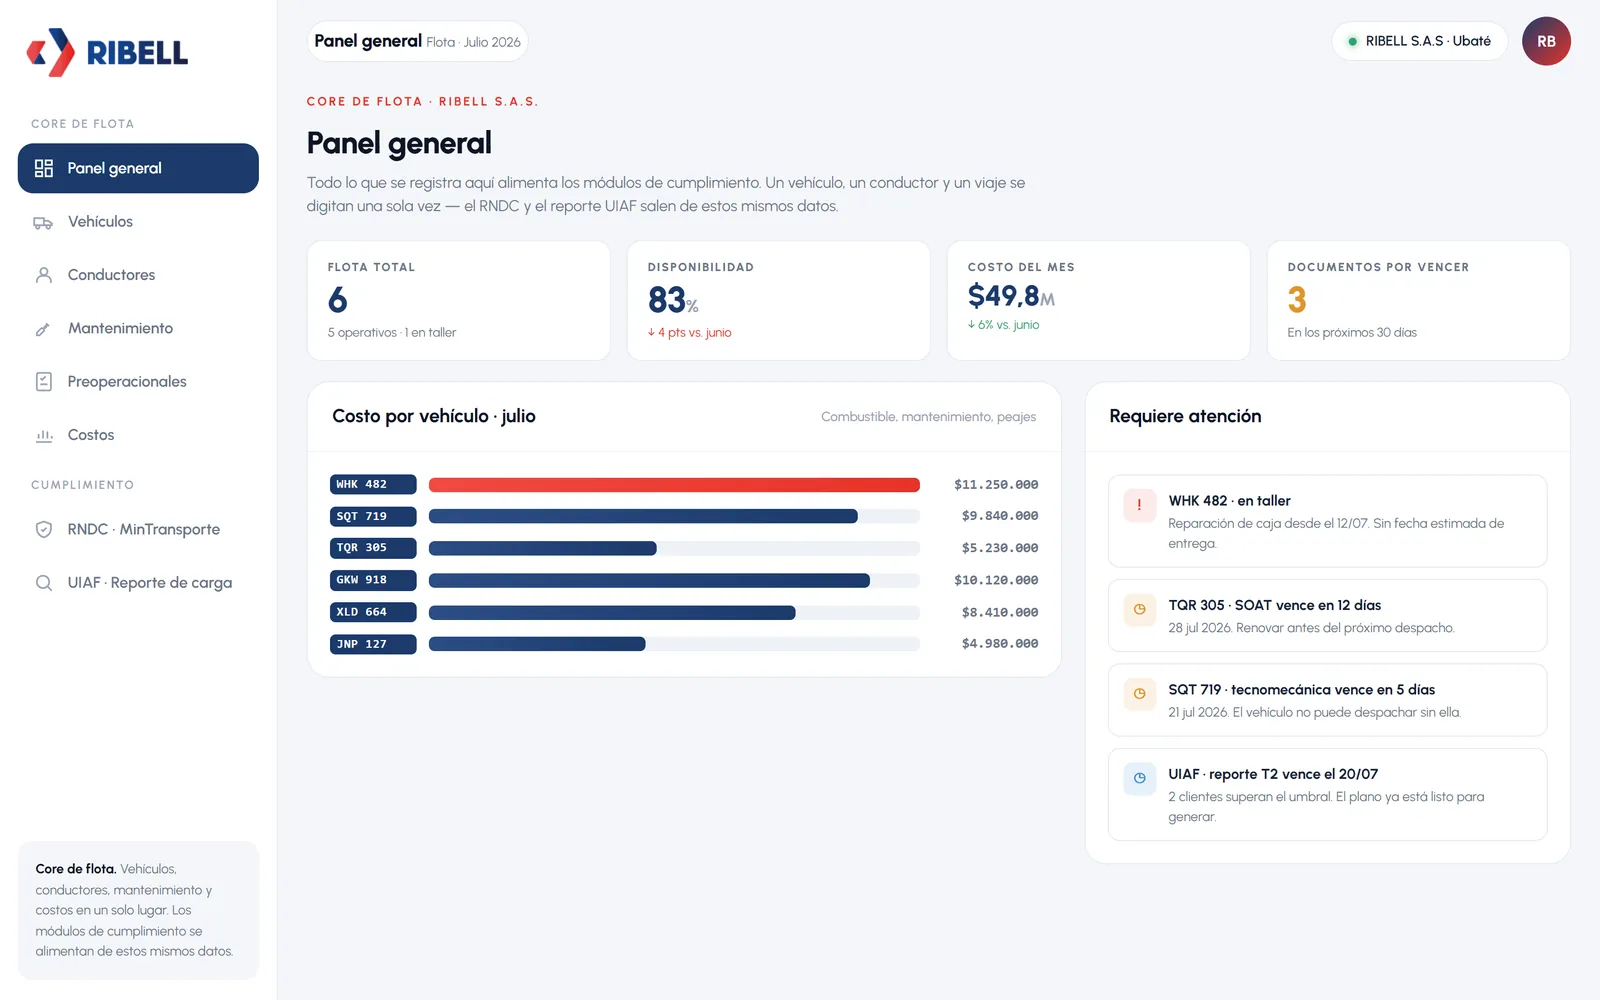
Task: Open Panel general in the sidebar
Action: 138,168
